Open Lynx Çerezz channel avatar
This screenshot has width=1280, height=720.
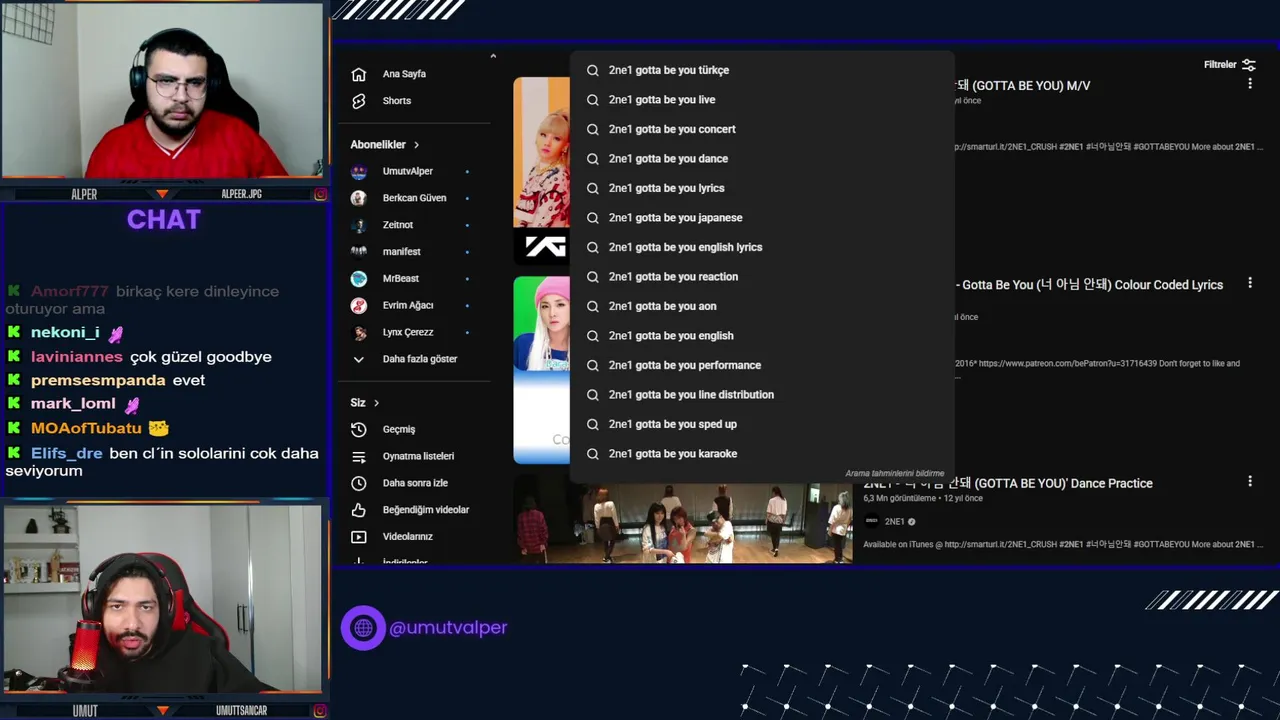pos(359,332)
